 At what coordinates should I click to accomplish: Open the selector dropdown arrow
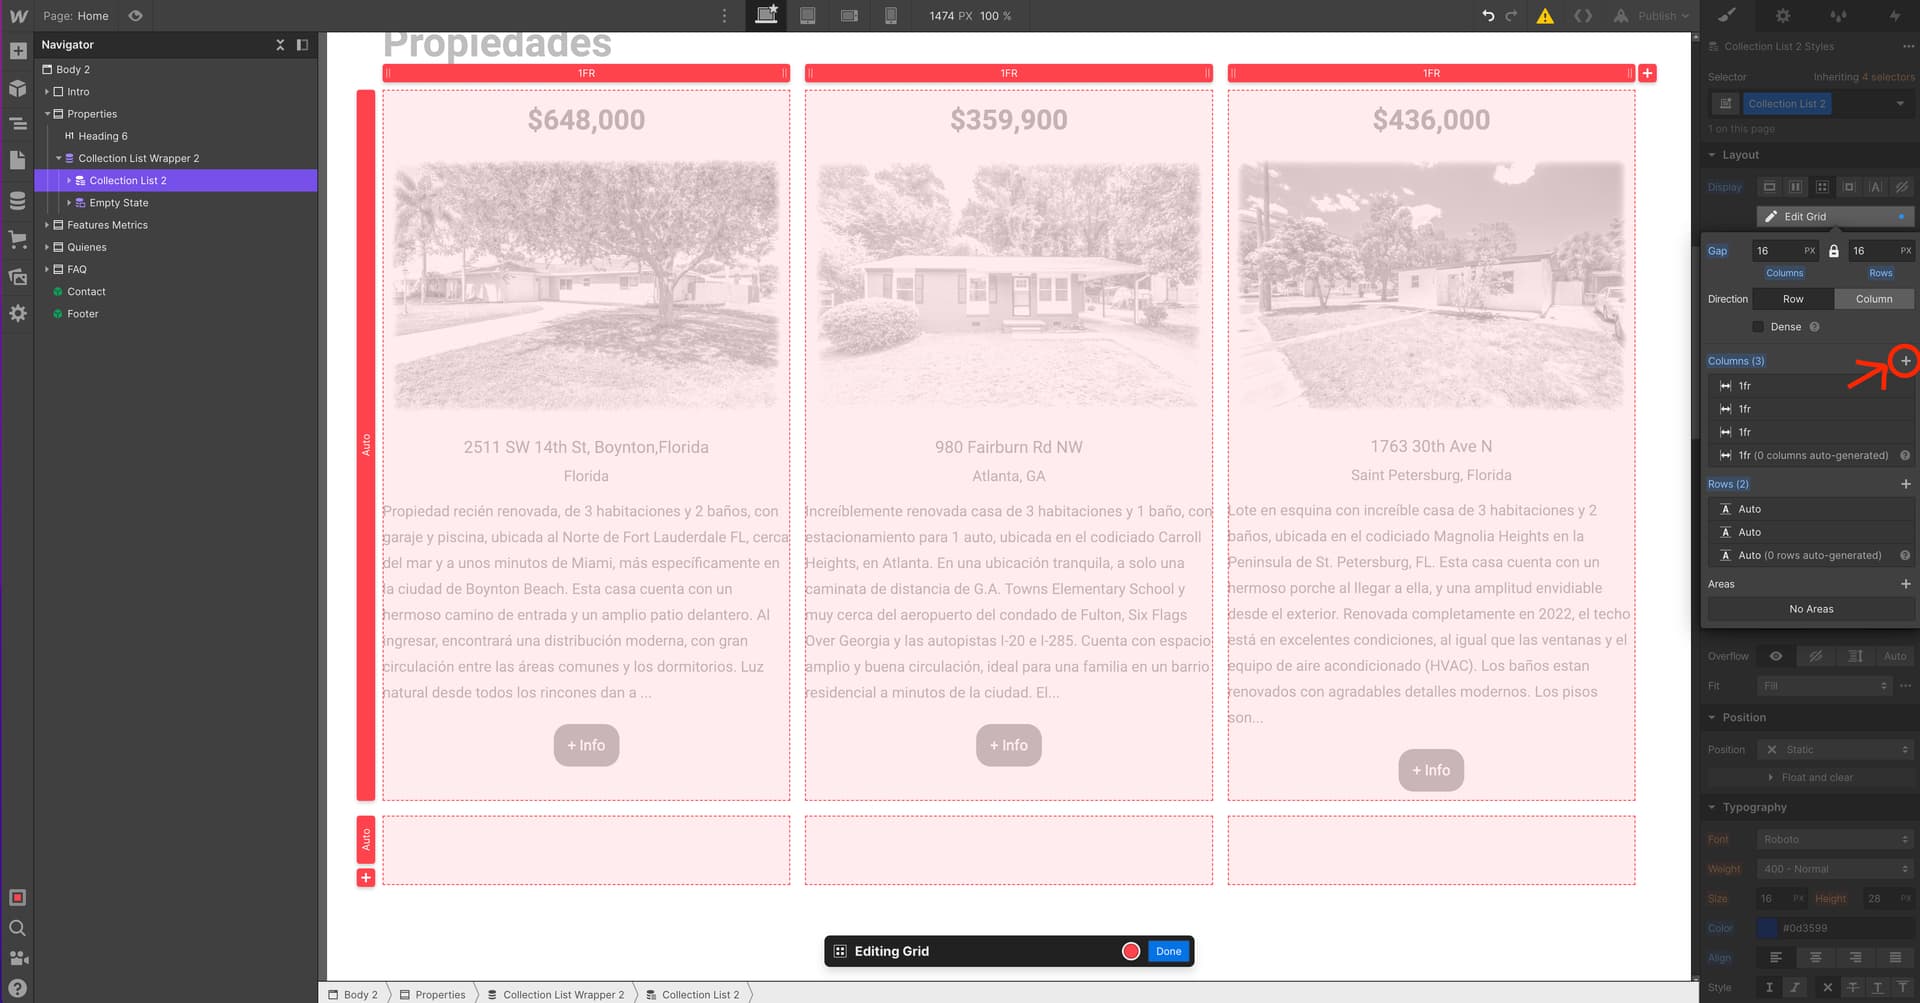[x=1900, y=104]
